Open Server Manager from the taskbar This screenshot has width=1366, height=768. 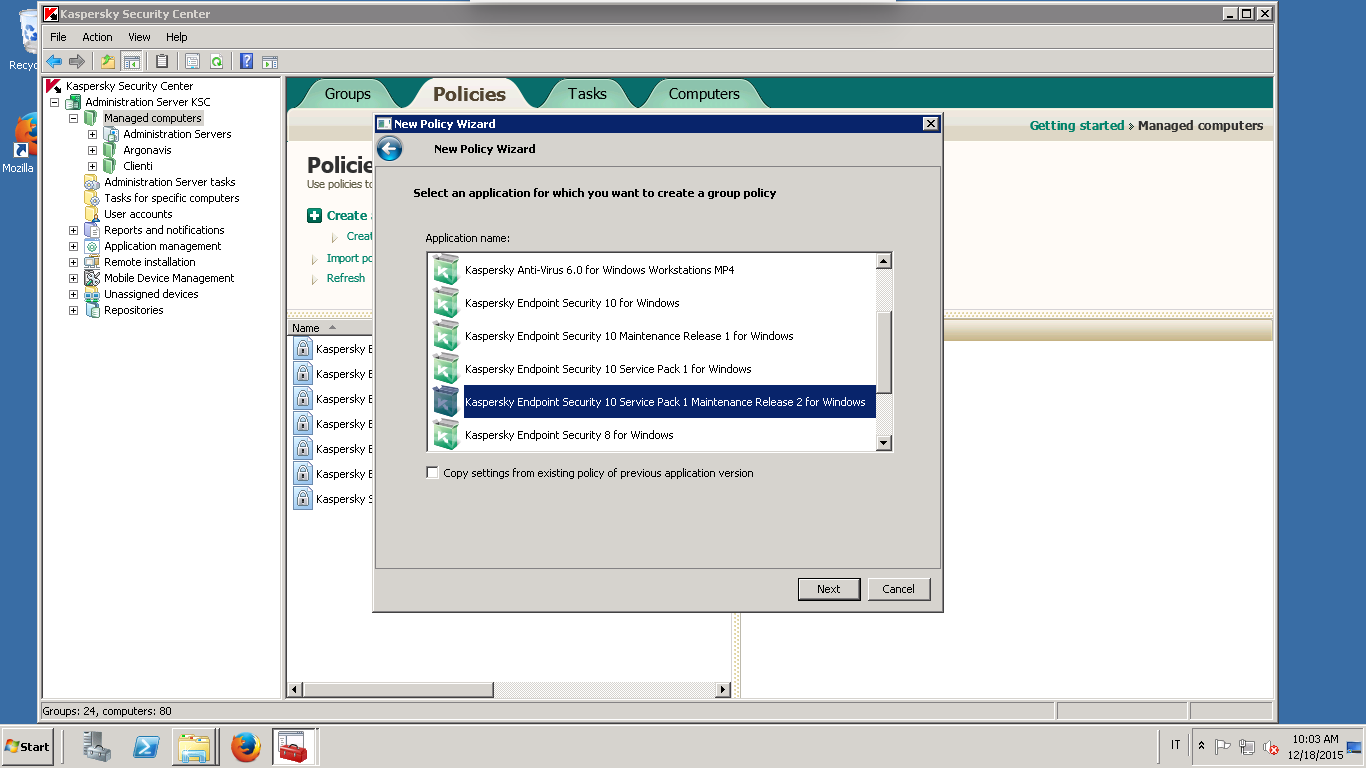point(98,747)
